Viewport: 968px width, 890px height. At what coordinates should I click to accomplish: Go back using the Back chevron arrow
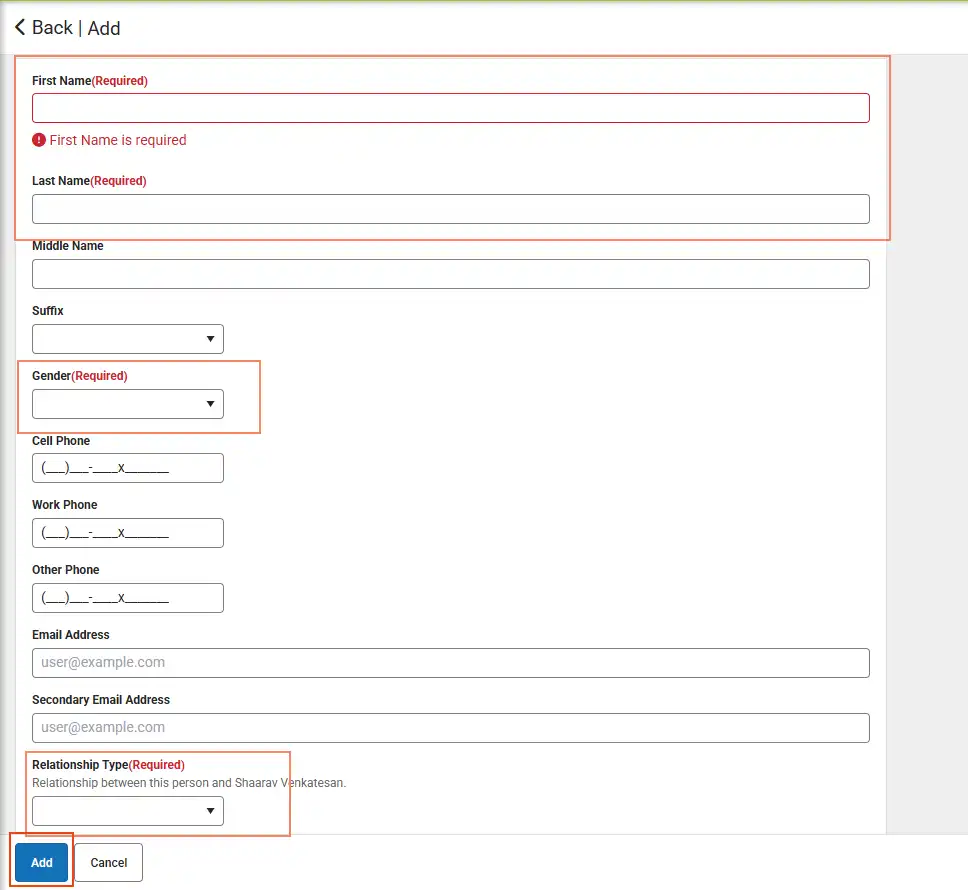coord(20,27)
